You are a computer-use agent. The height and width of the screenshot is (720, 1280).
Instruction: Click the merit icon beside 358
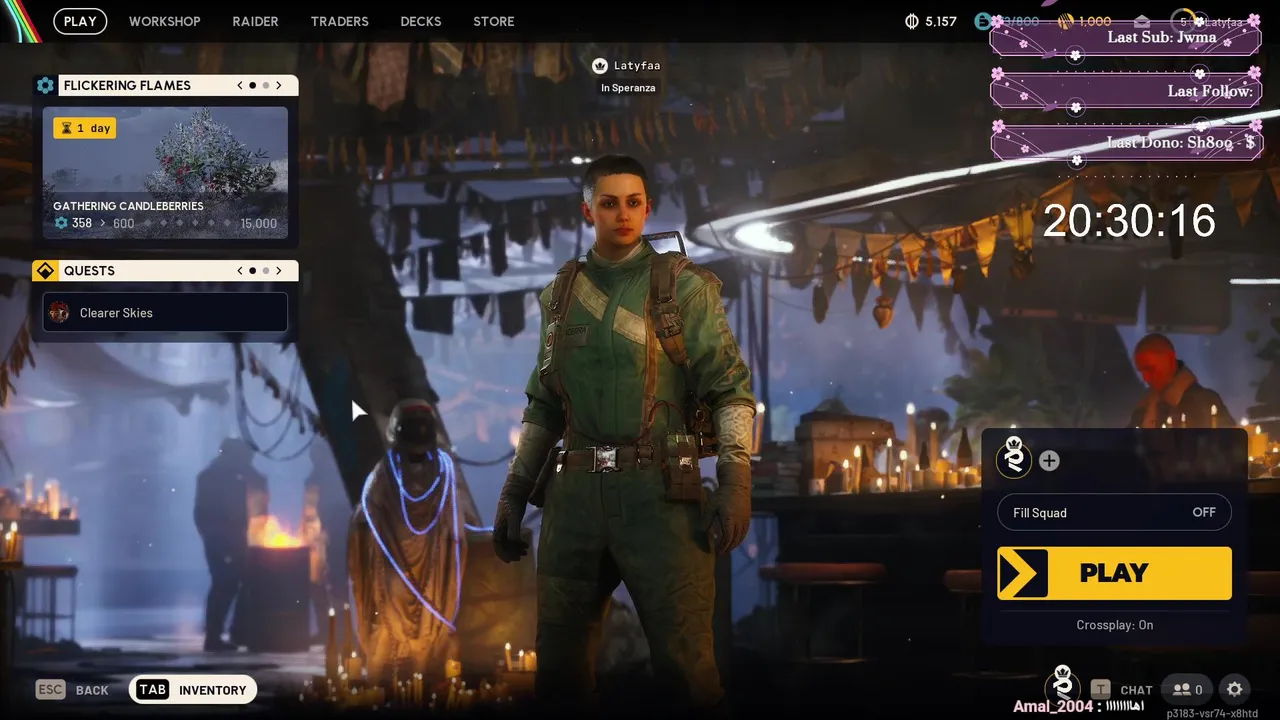(61, 223)
